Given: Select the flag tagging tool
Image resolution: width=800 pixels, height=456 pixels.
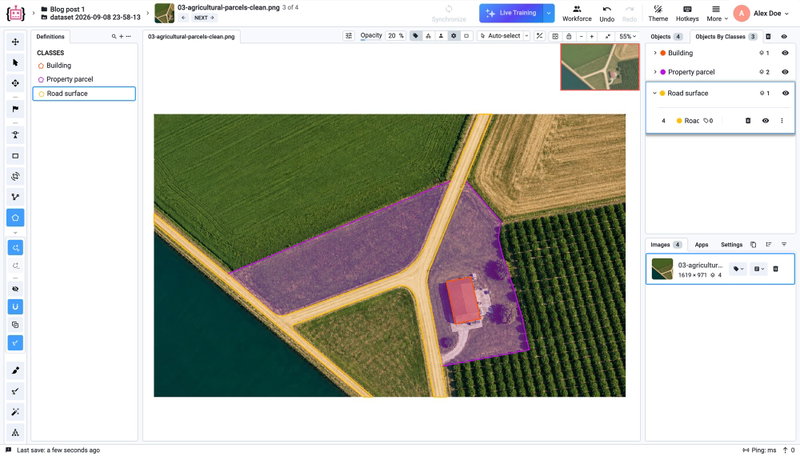Looking at the screenshot, I should coord(15,109).
